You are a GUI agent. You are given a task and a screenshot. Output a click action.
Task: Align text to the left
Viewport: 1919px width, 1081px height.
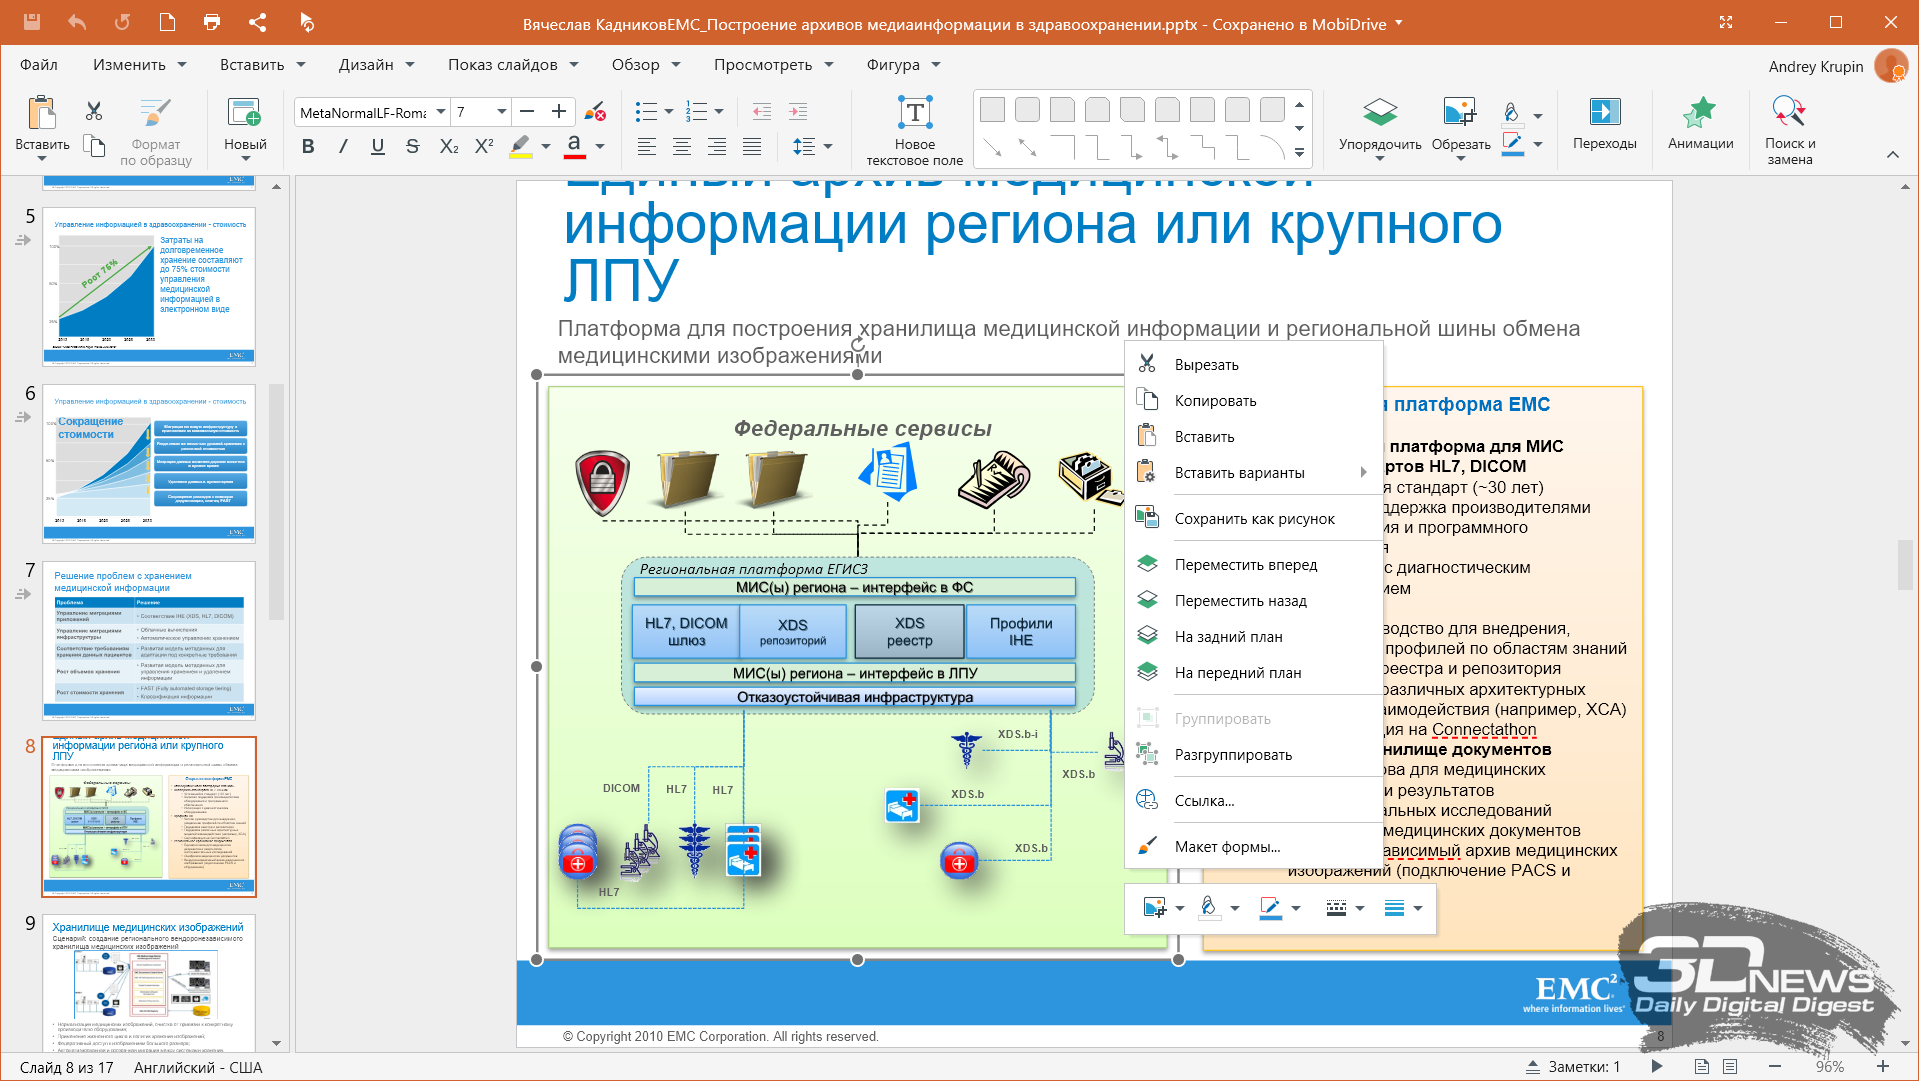(647, 147)
